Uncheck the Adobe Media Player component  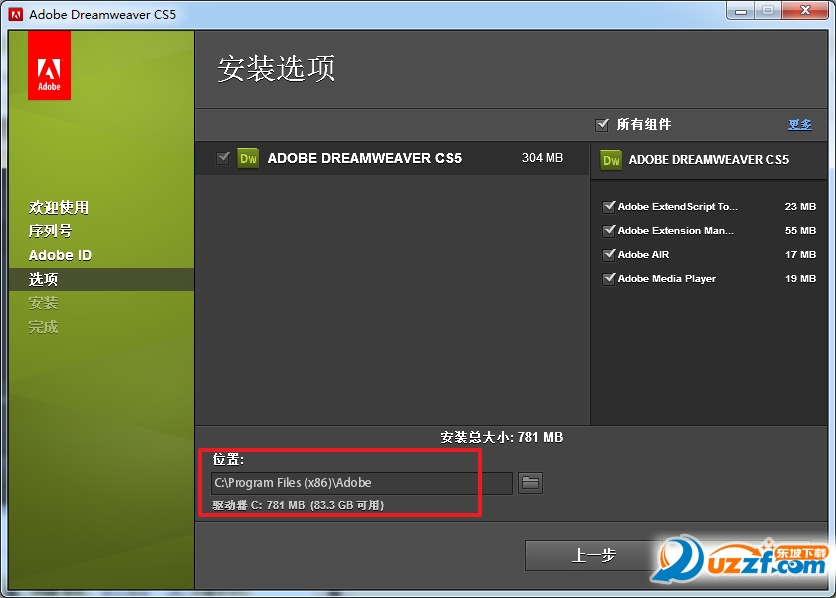608,279
